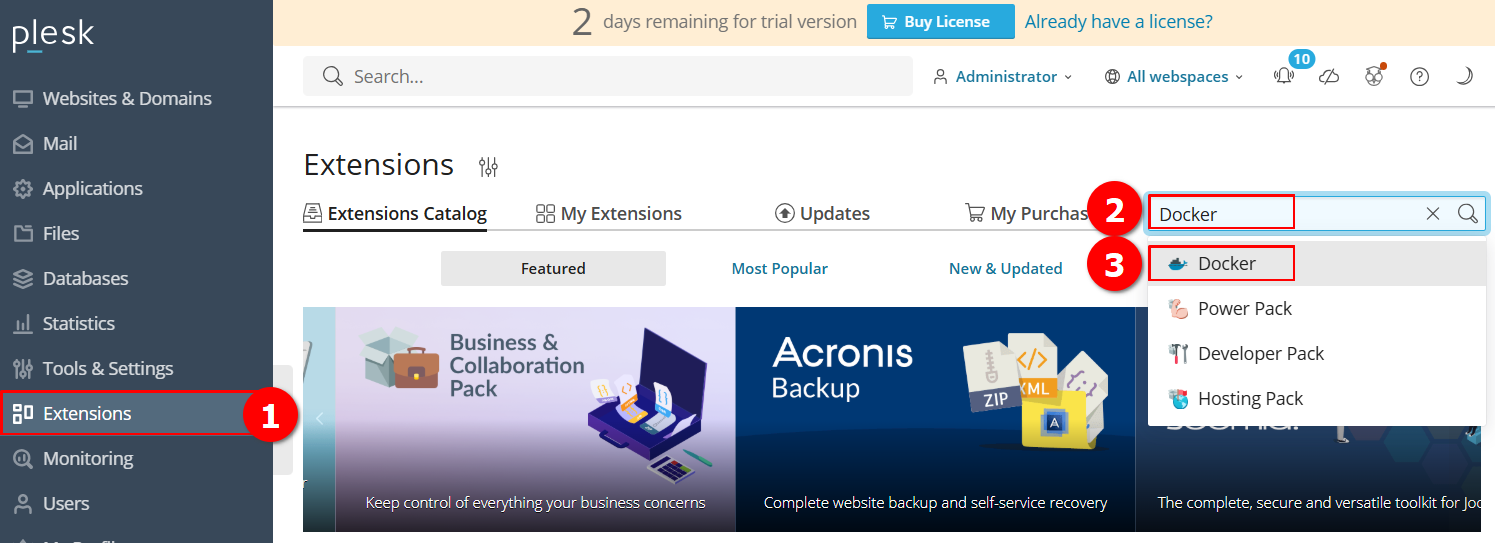The image size is (1495, 543).
Task: Click the Developer Pack tools icon
Action: tap(1178, 353)
